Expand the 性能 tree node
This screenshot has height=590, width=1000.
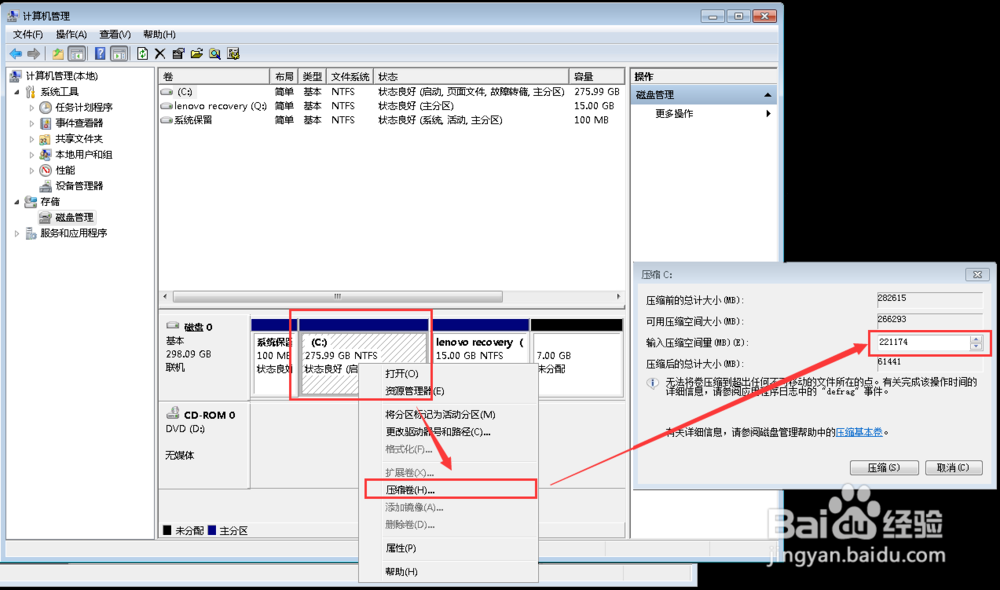pos(32,170)
